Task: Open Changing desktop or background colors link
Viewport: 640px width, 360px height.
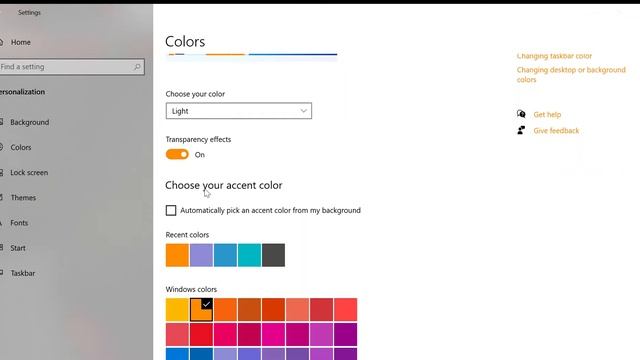Action: (571, 75)
